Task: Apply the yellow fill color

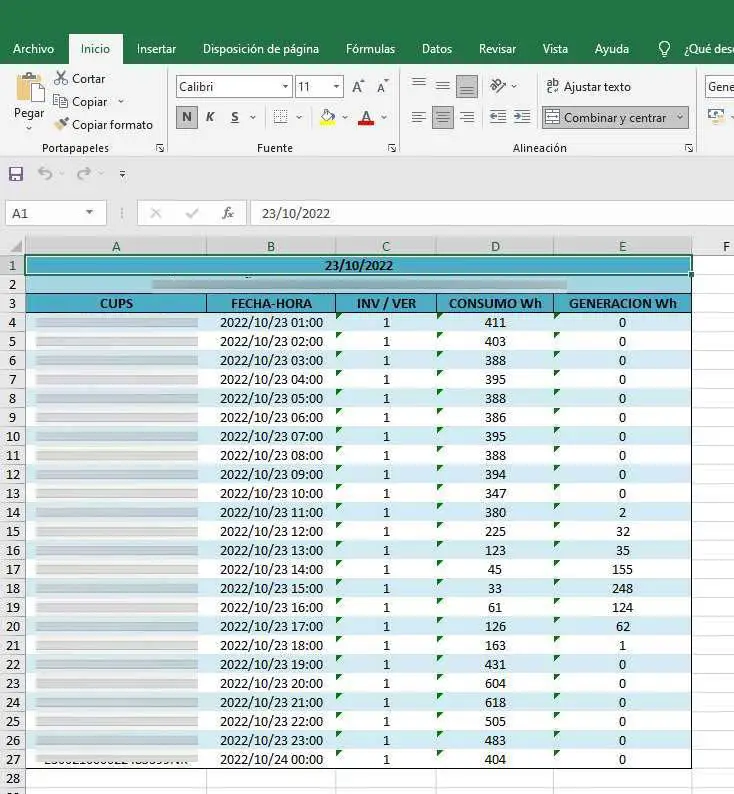Action: point(327,117)
